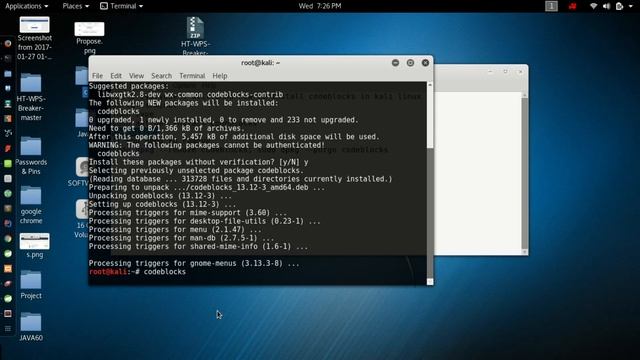Click the terminal title root@kali: ~
This screenshot has width=640, height=360.
(x=260, y=63)
